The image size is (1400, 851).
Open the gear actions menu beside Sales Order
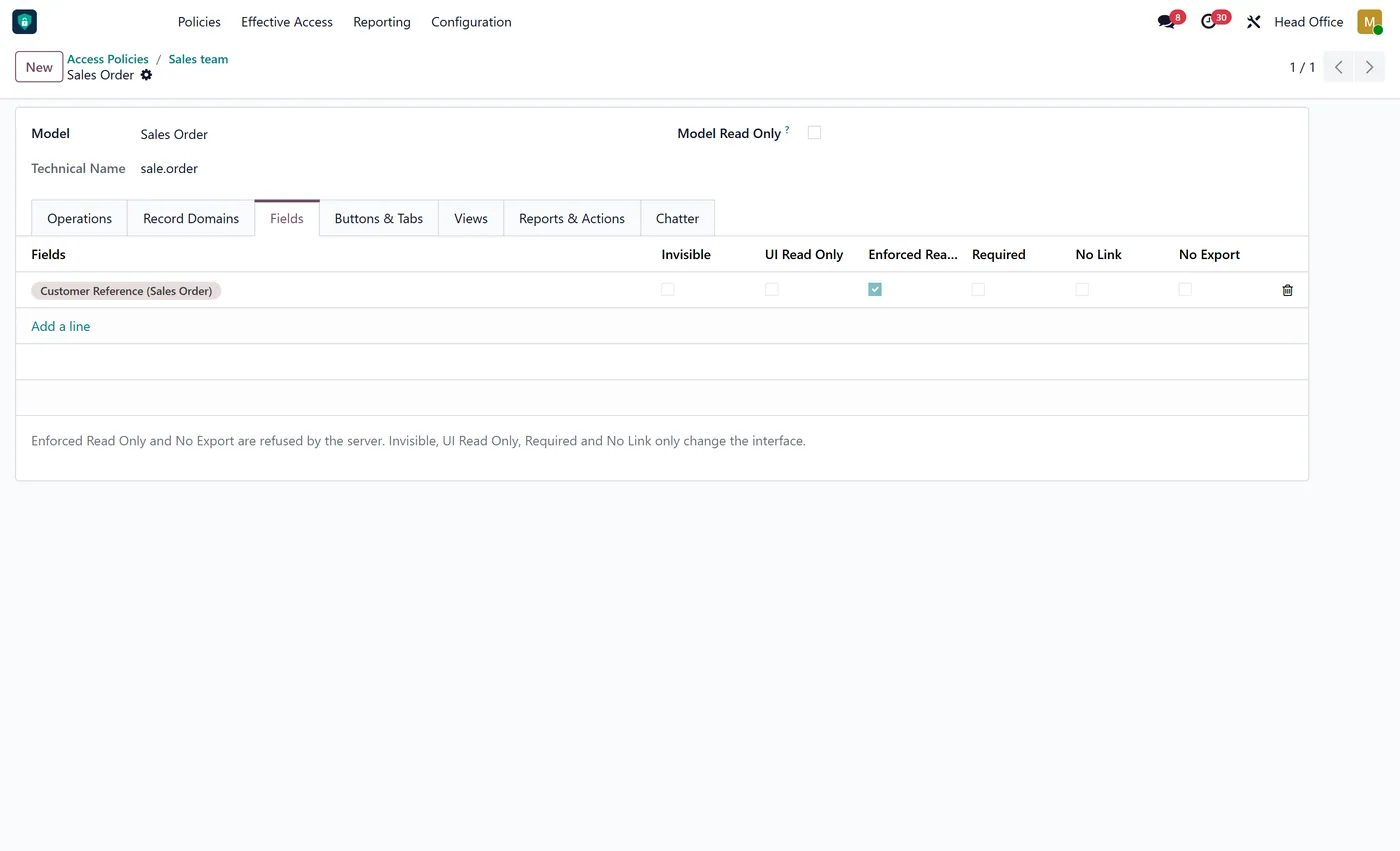click(x=146, y=75)
